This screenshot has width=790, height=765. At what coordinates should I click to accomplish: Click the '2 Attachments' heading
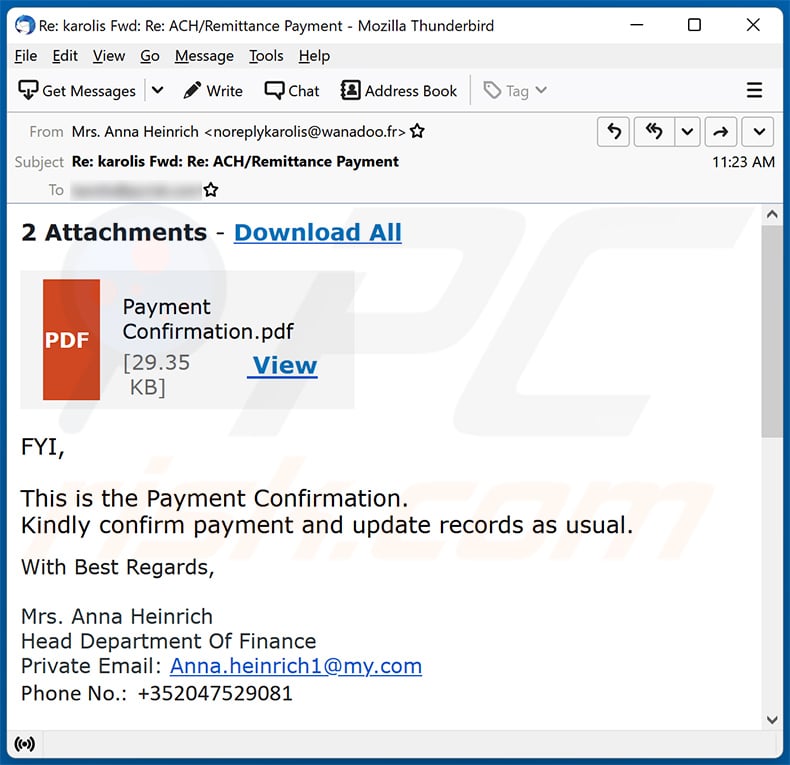[114, 233]
